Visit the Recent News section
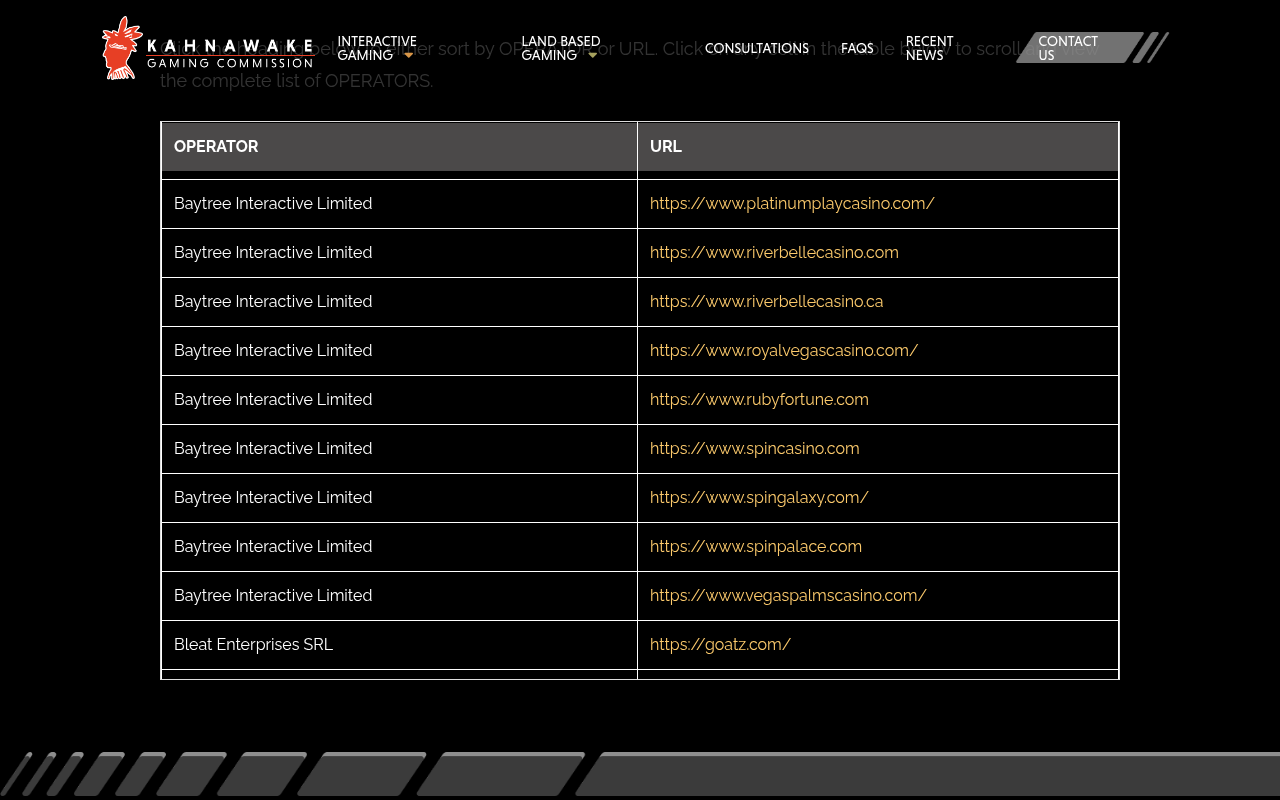1280x800 pixels. point(929,48)
